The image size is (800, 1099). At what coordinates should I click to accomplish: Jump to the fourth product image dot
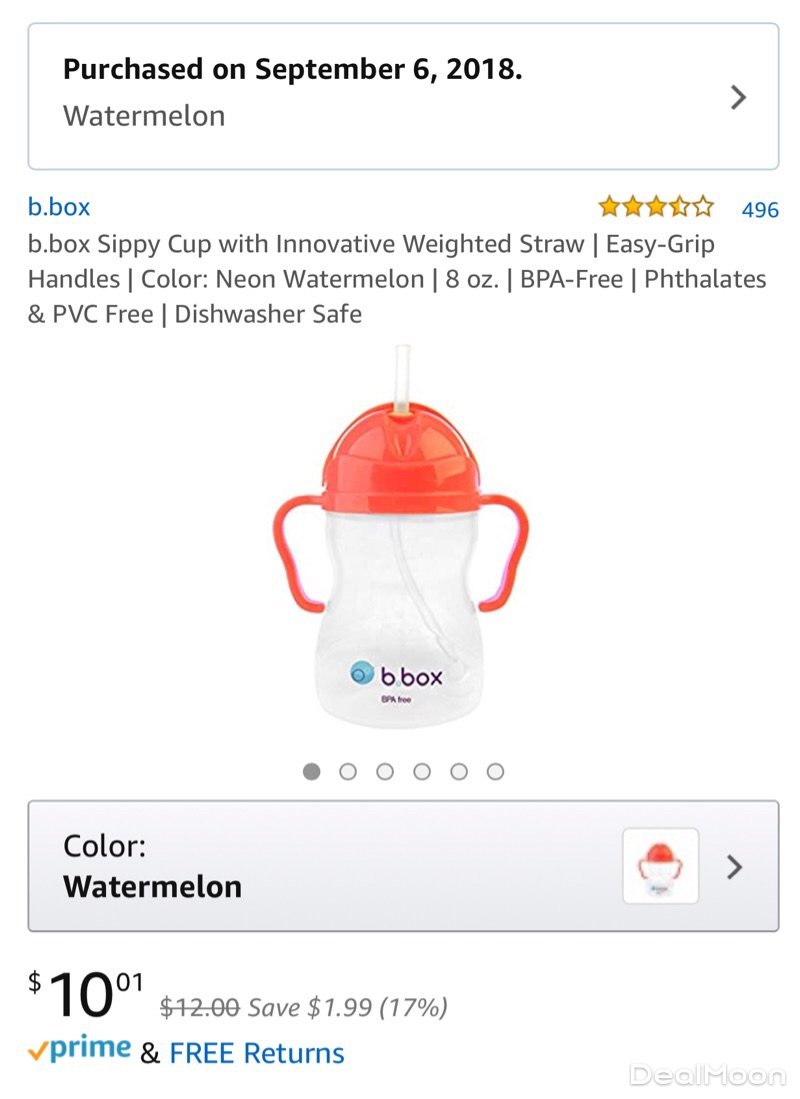tap(422, 772)
